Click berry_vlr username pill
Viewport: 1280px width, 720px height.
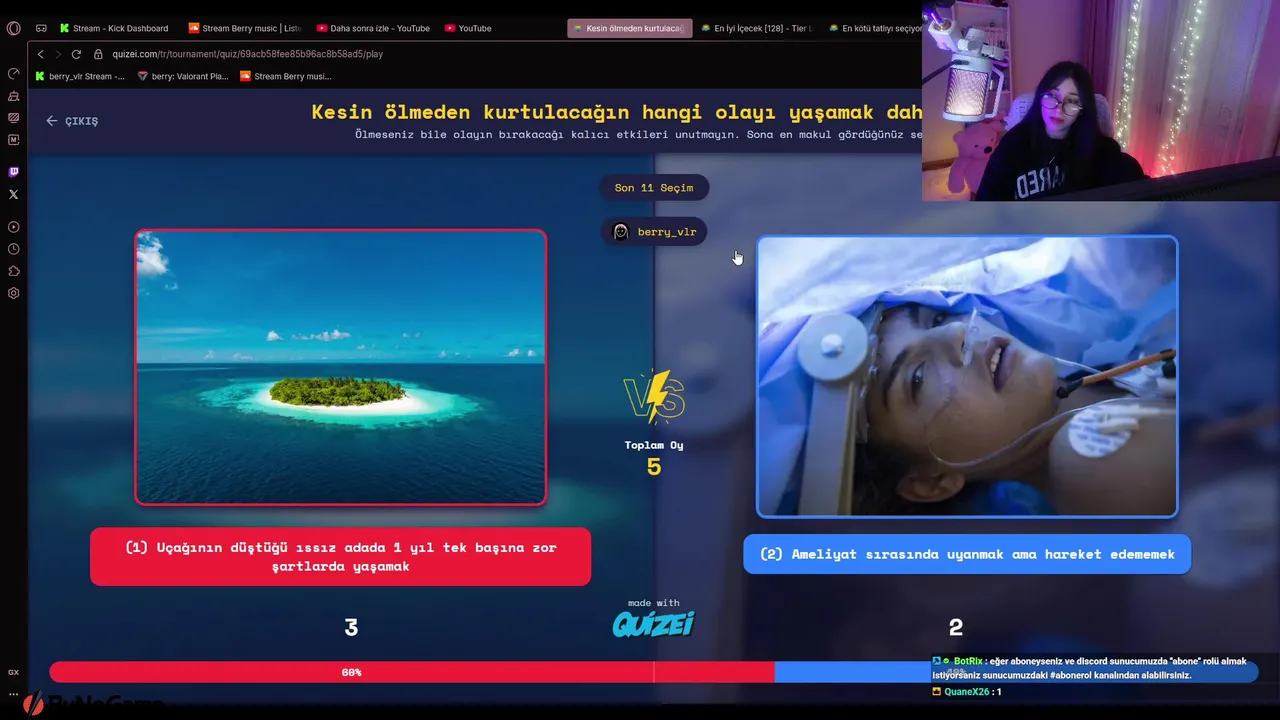[654, 232]
